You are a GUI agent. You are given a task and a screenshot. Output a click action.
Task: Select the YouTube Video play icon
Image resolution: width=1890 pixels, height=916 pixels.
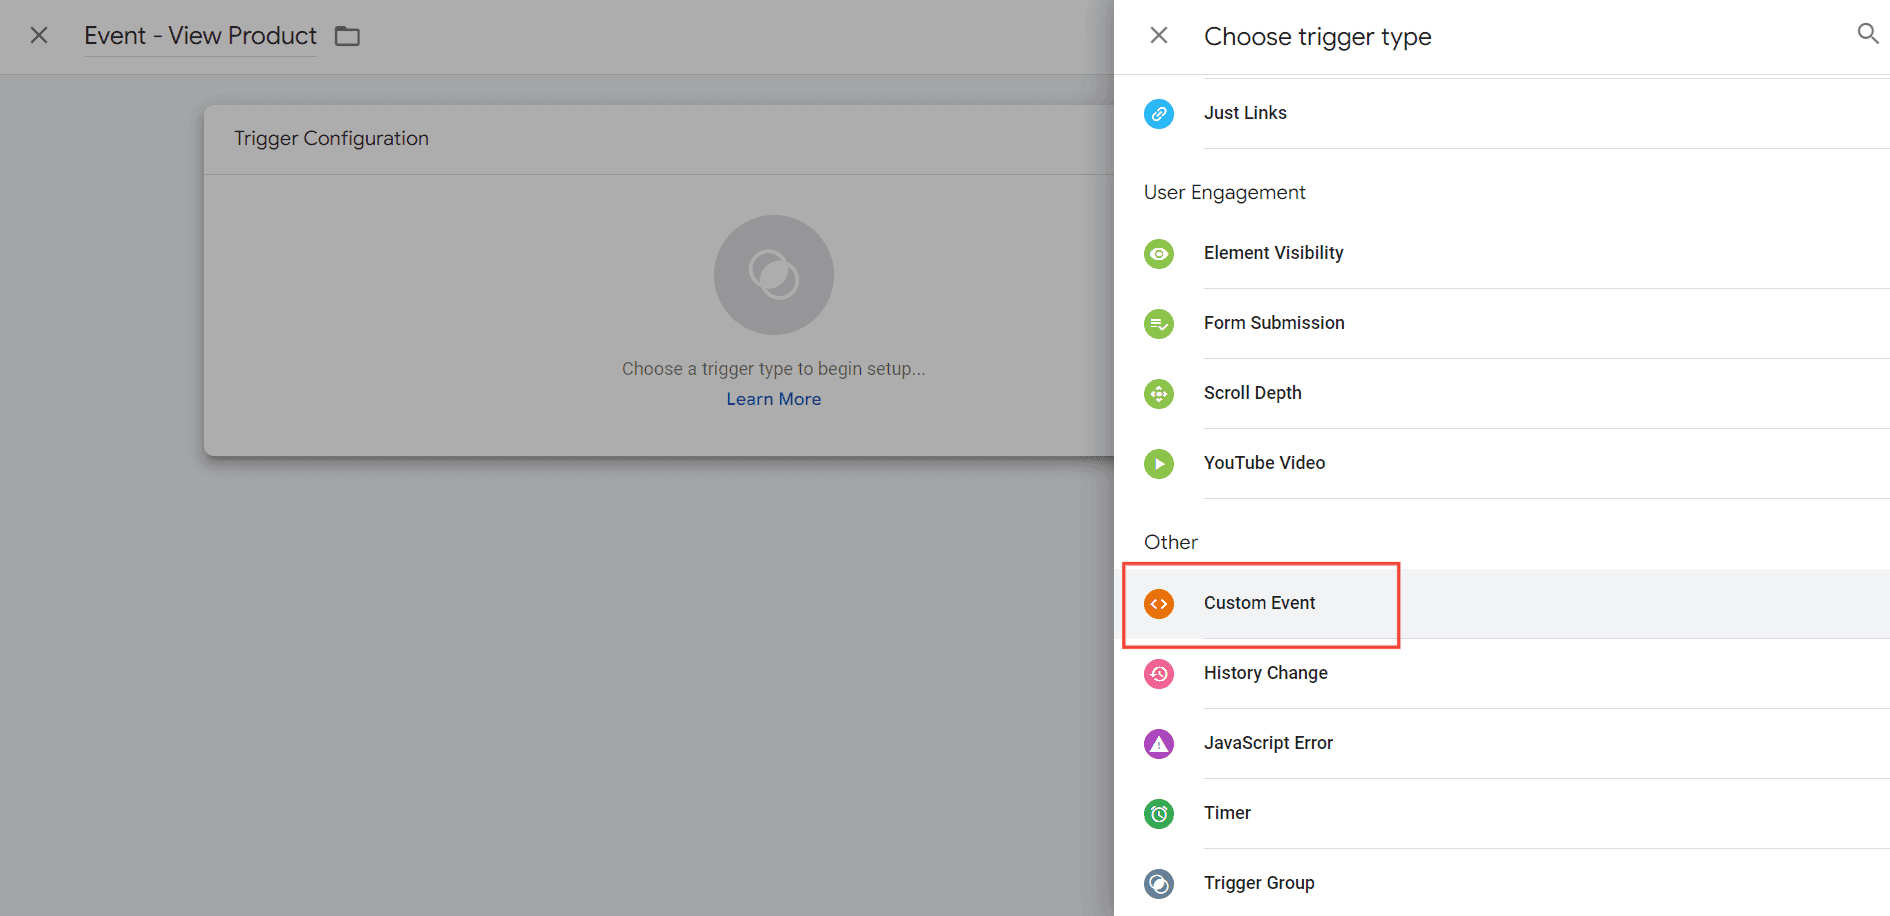(x=1159, y=464)
